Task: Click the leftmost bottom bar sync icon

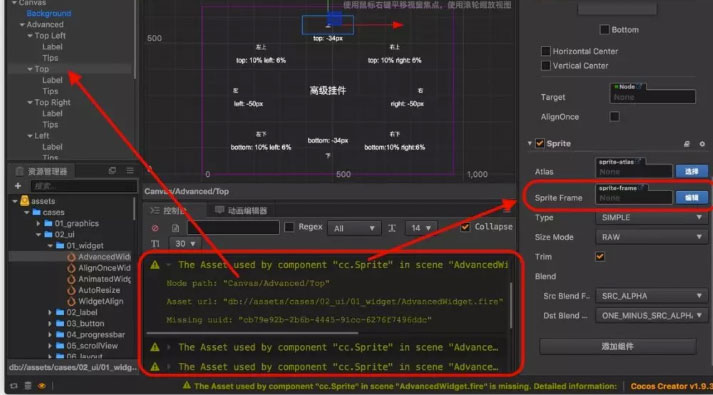Action: [x=14, y=385]
